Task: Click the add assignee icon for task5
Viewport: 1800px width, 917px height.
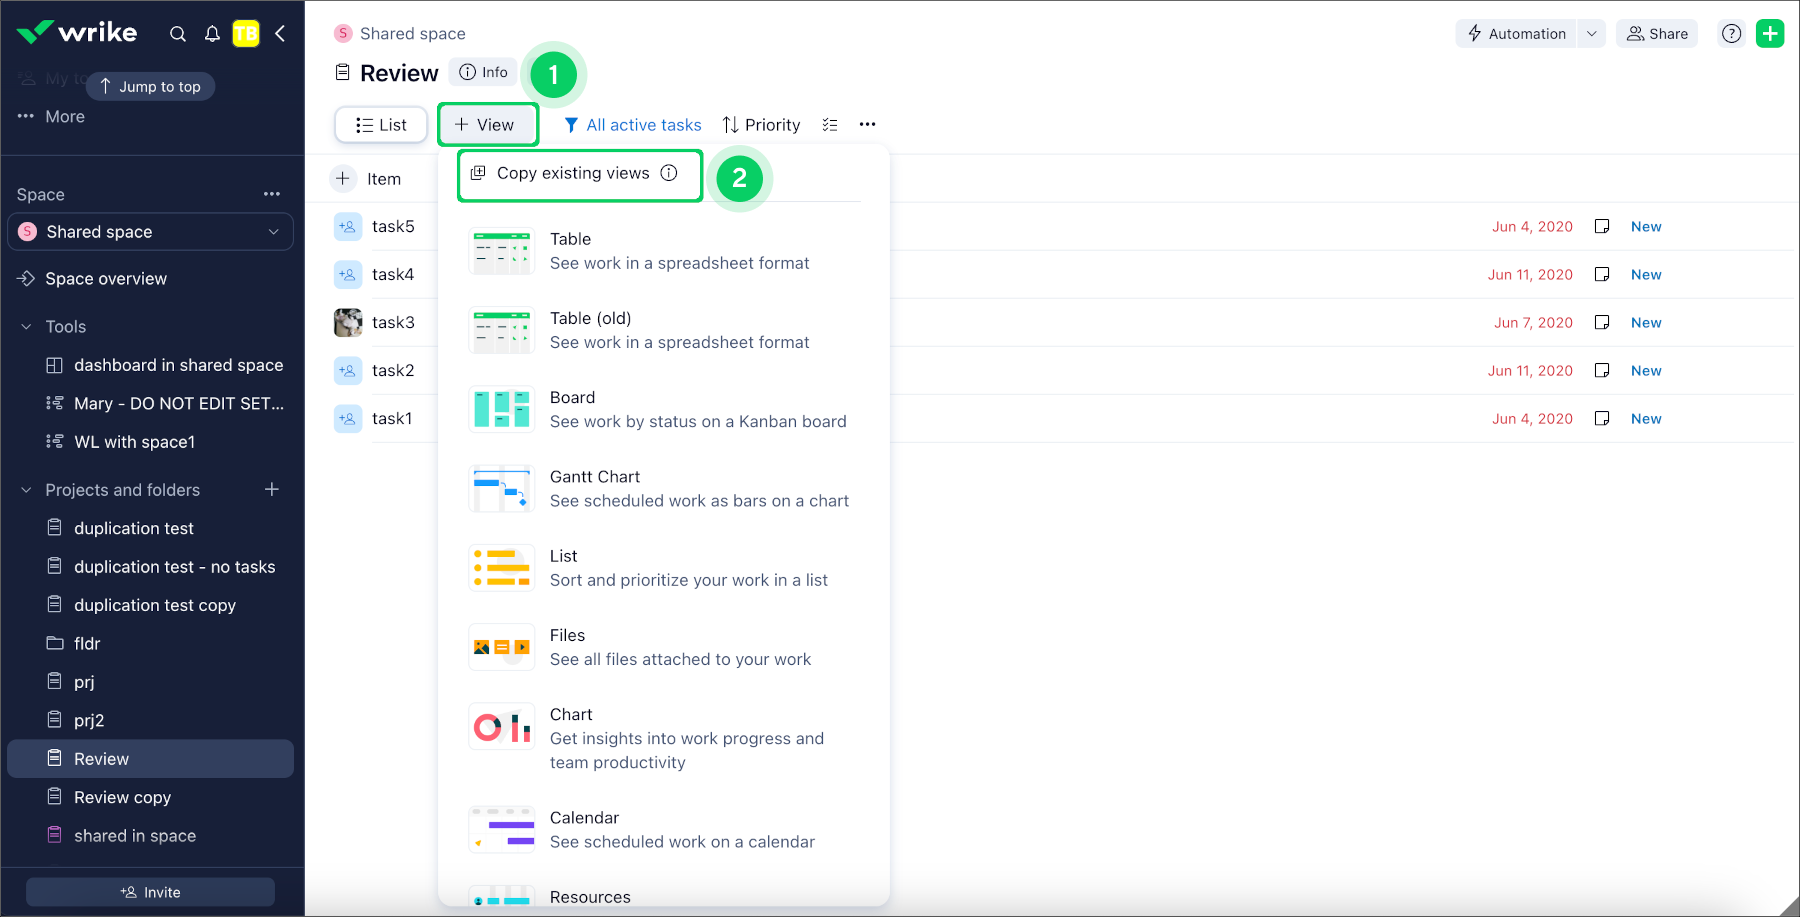Action: coord(348,227)
